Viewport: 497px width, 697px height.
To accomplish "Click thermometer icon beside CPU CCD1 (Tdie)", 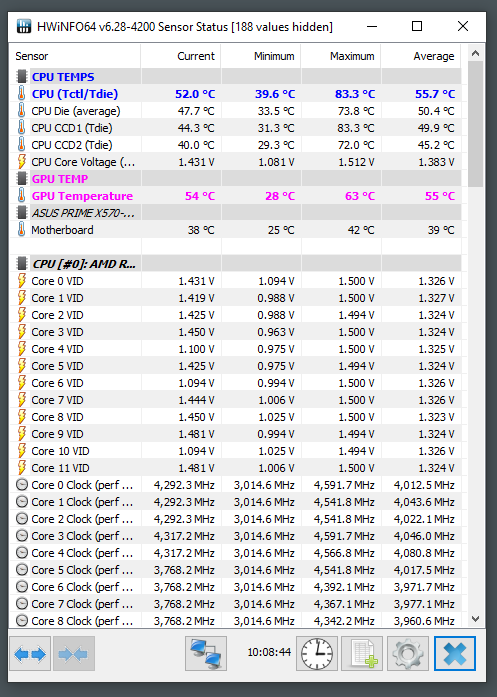I will [x=21, y=128].
